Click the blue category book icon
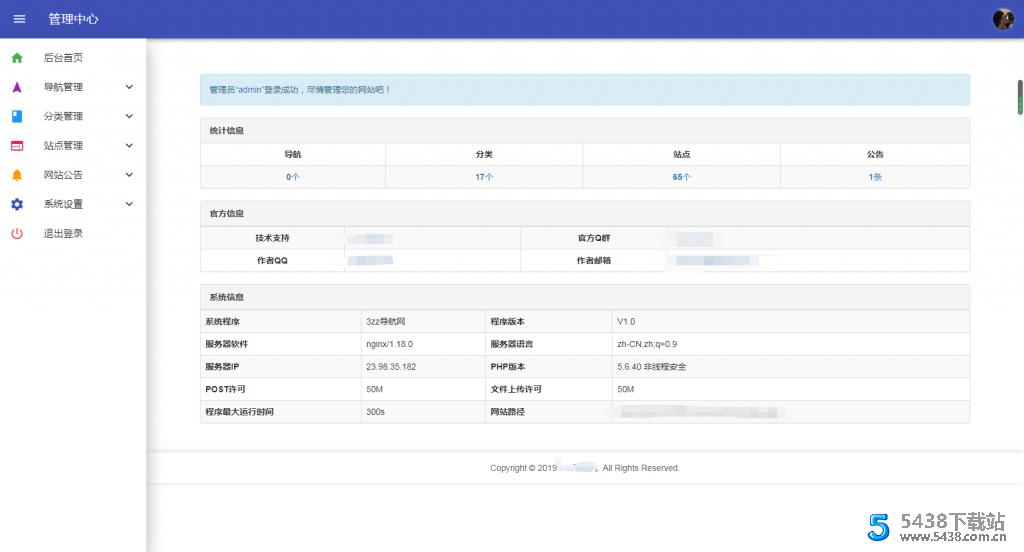 tap(17, 116)
